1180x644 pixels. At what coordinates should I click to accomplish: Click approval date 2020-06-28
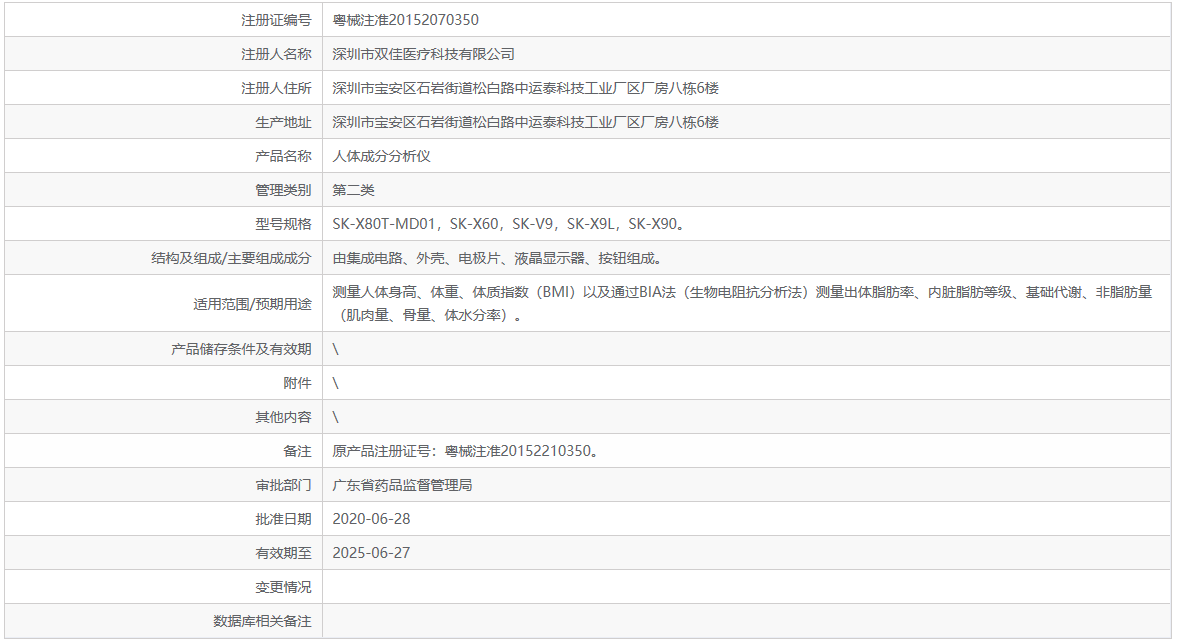tap(370, 518)
